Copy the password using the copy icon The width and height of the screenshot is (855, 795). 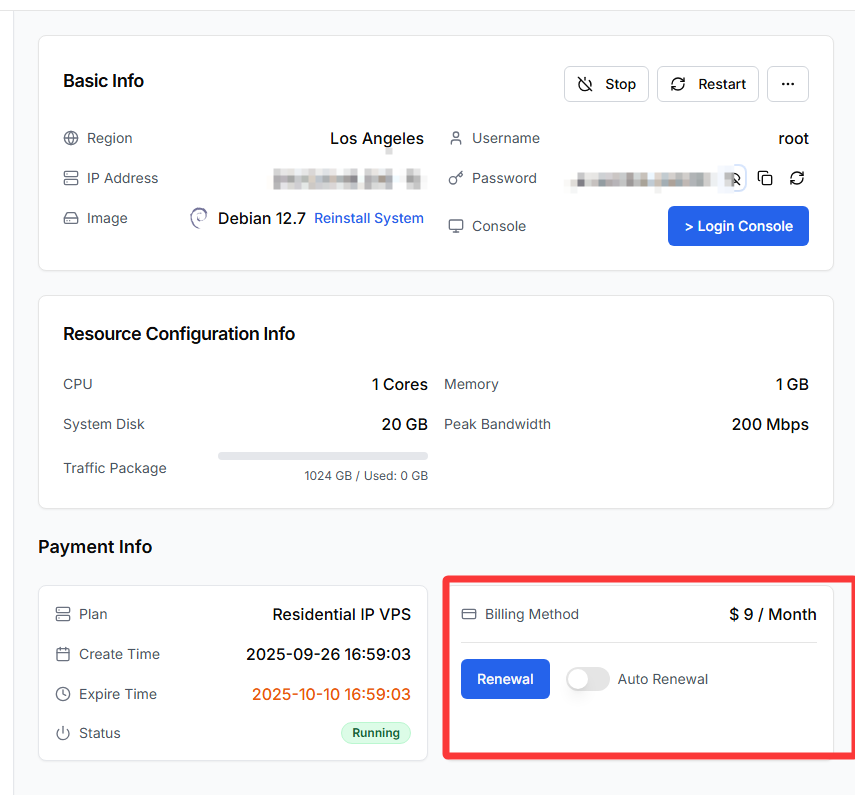click(x=765, y=178)
